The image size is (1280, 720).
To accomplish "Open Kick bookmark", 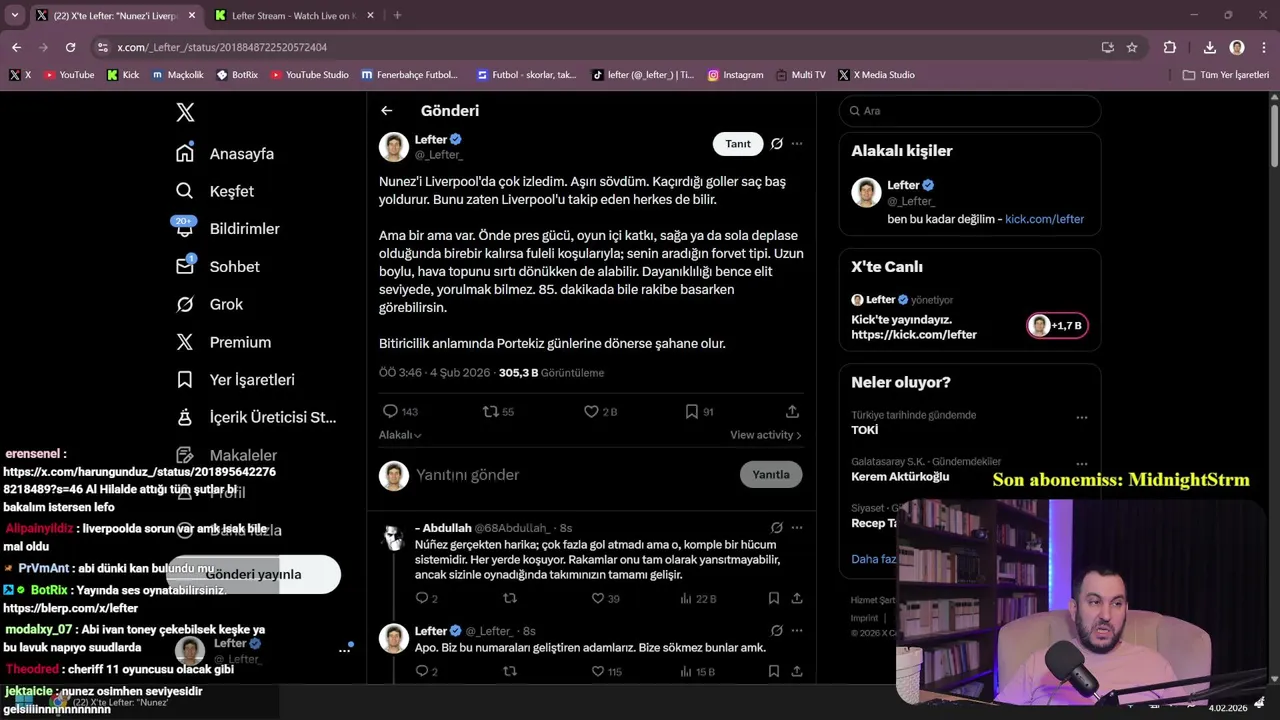I will (123, 75).
